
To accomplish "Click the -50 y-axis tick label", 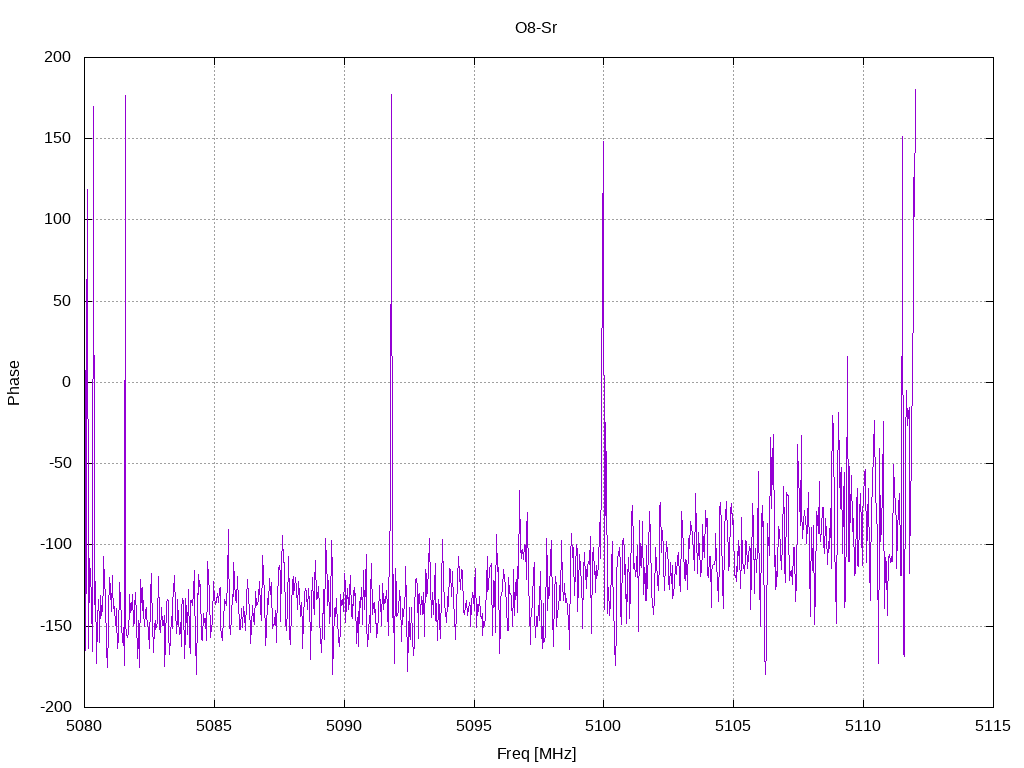I will click(x=59, y=463).
